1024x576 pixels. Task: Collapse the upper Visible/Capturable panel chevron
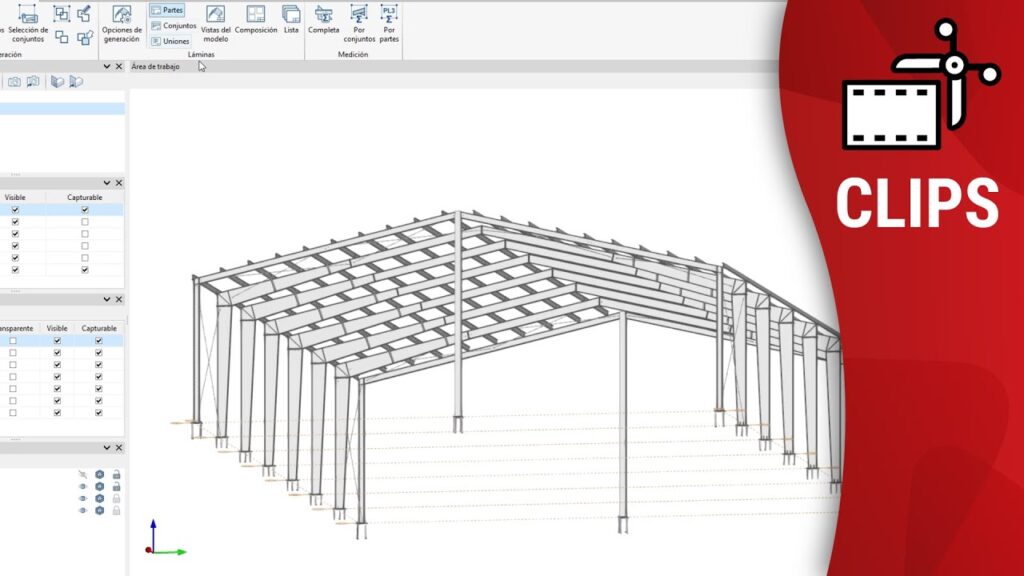coord(107,183)
